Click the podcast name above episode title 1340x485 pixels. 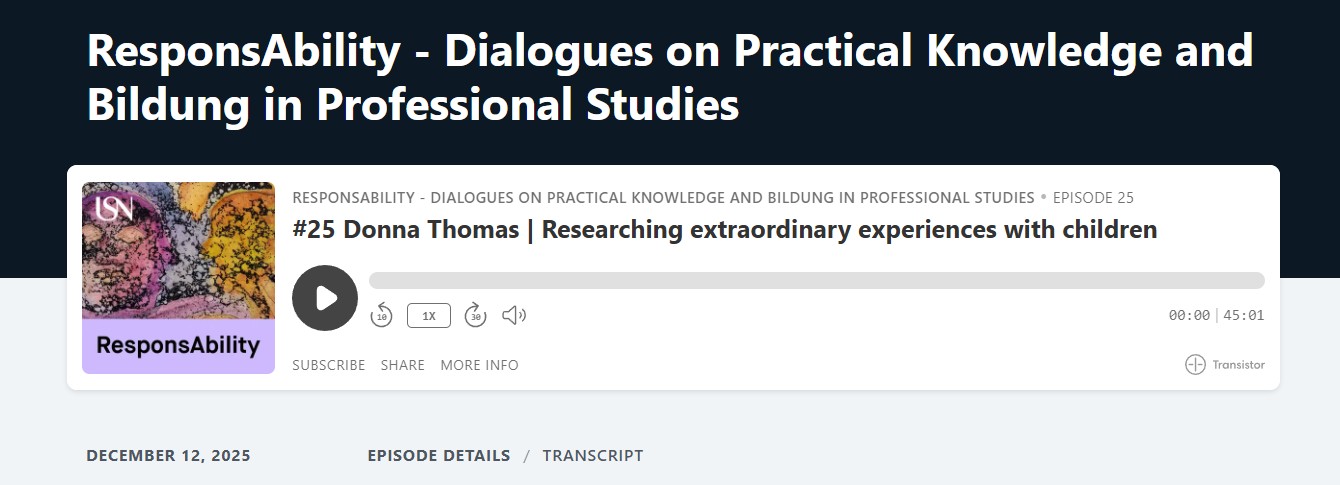click(x=663, y=198)
